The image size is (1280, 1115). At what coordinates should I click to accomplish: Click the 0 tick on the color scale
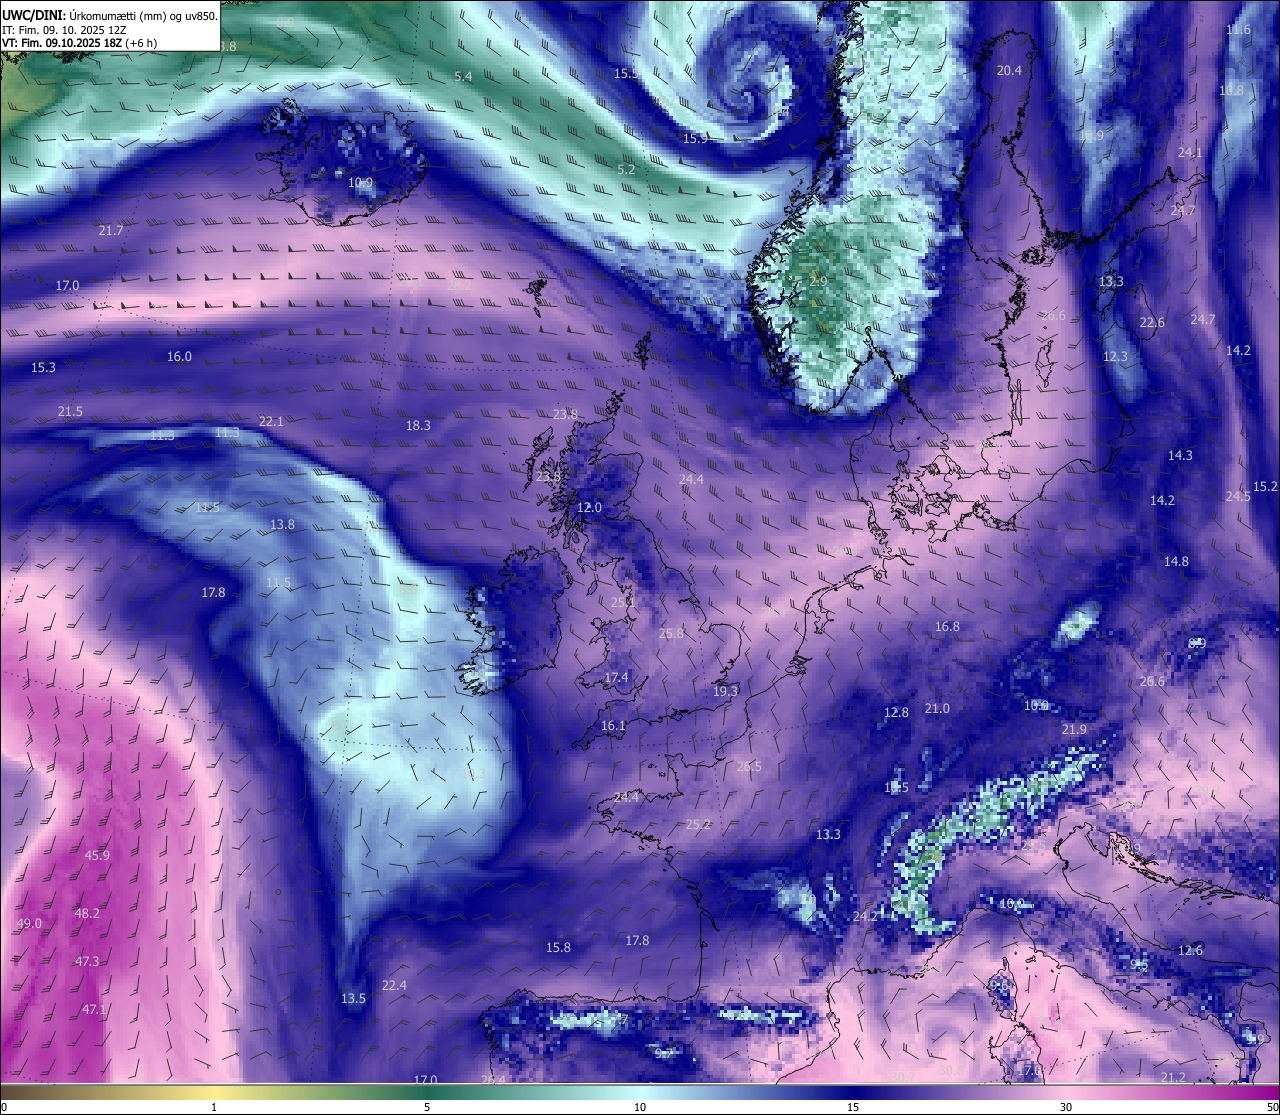click(4, 1107)
